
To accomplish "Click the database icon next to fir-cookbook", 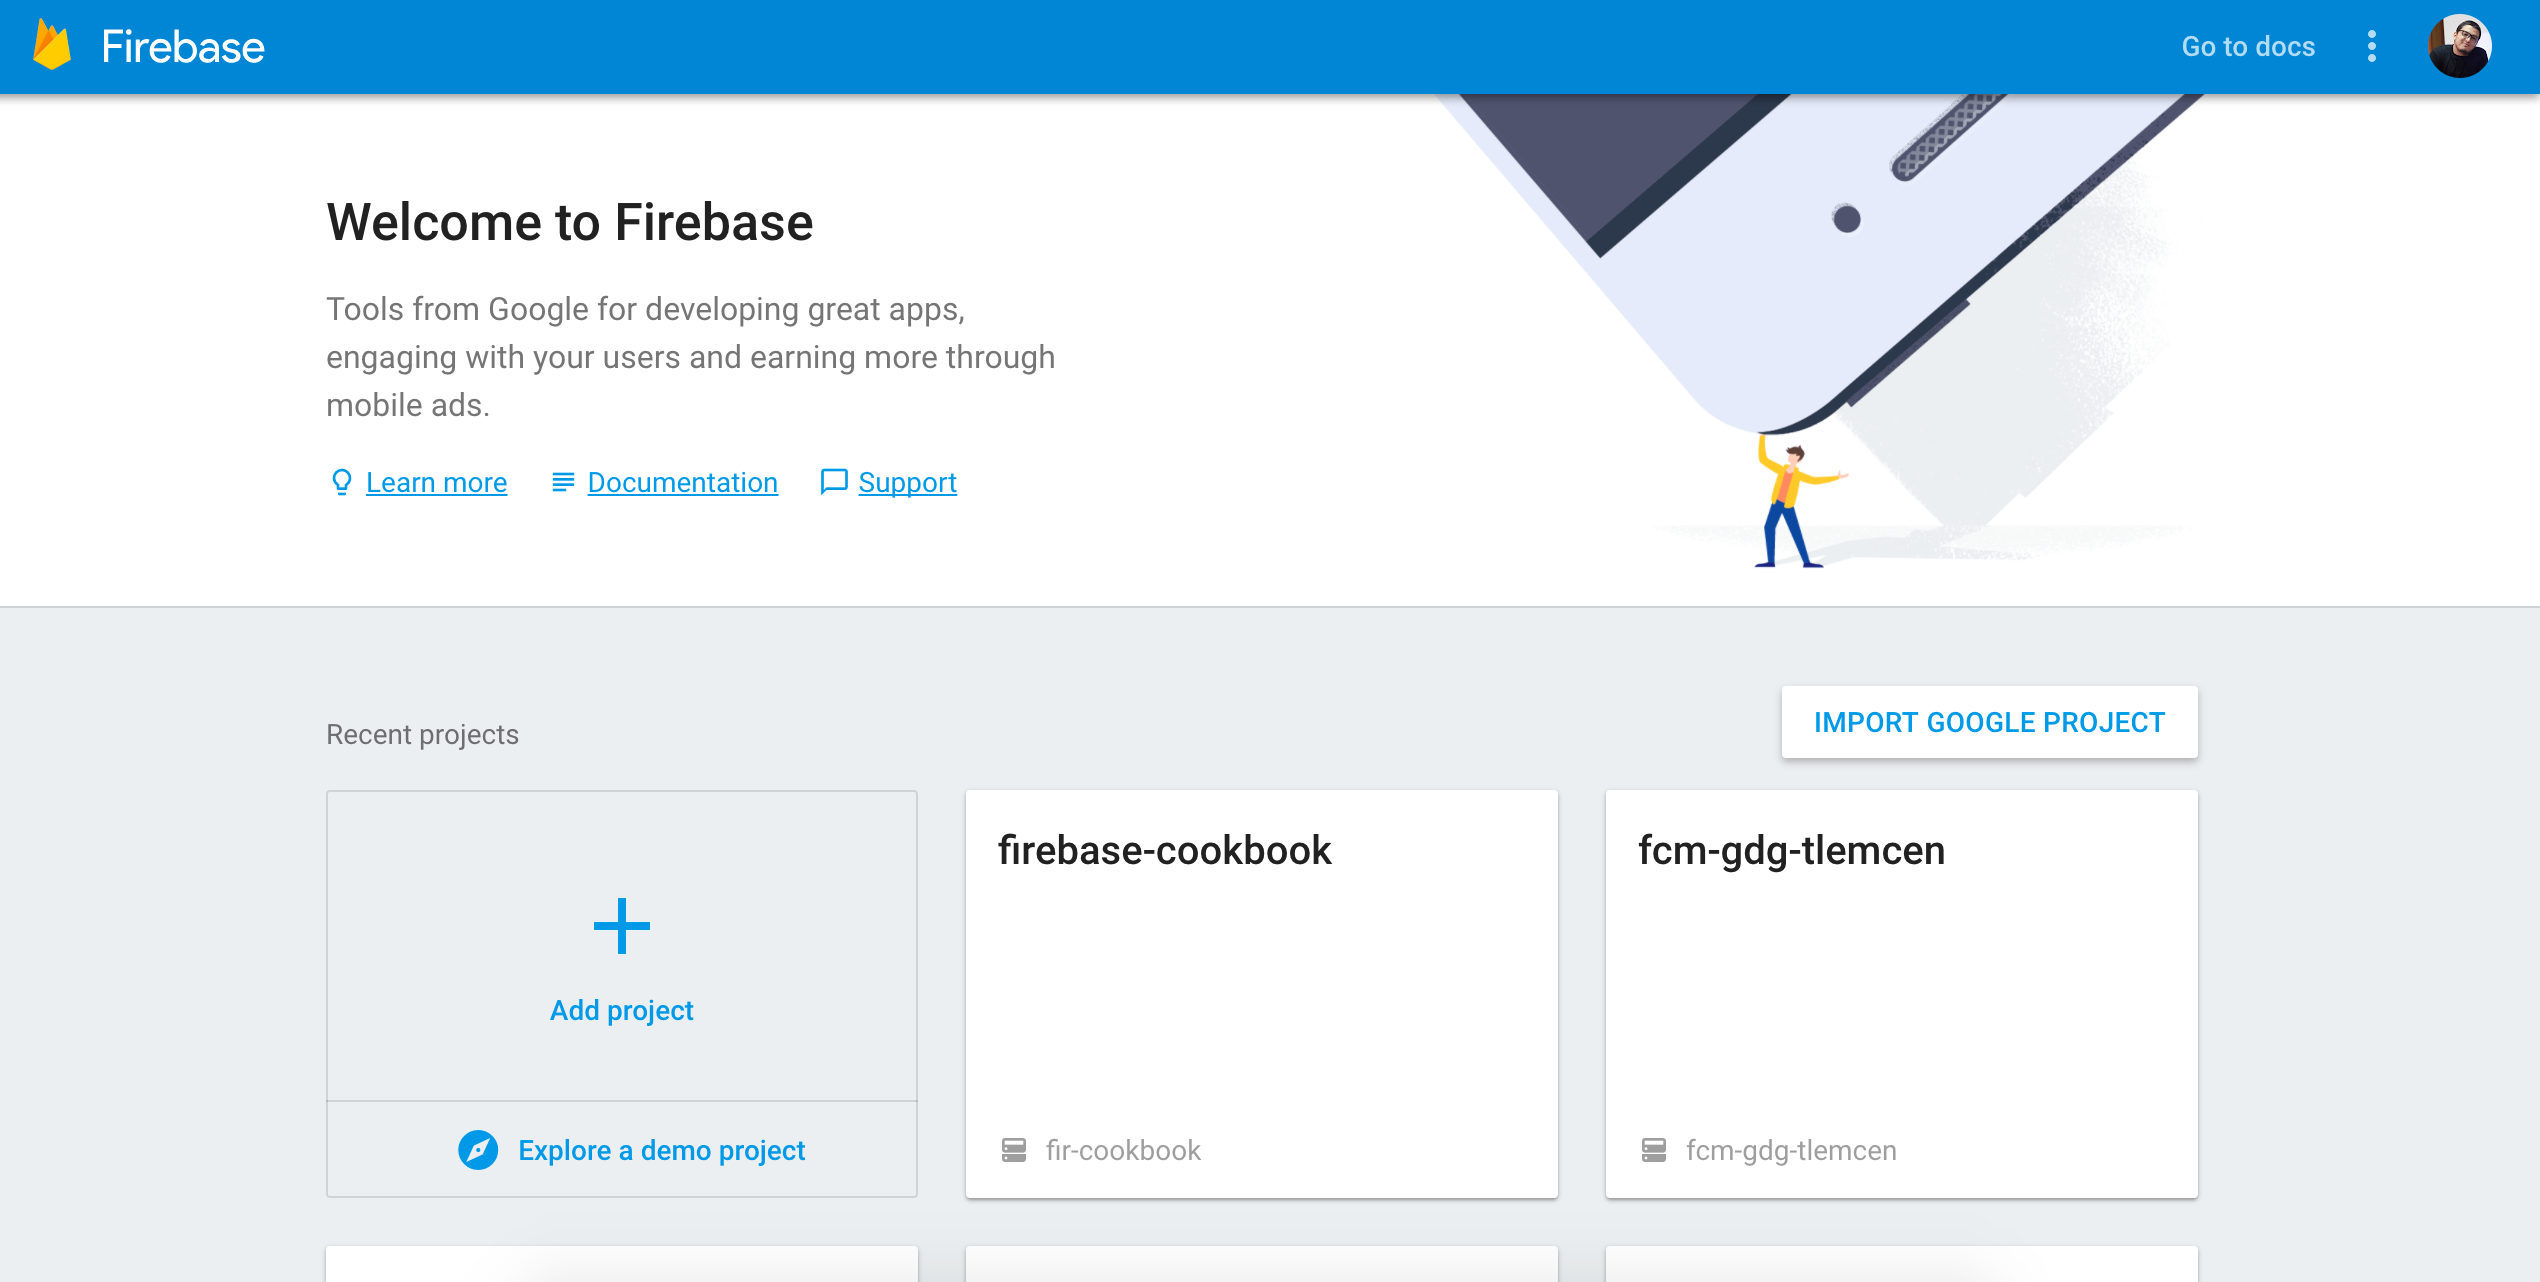I will tap(1013, 1150).
